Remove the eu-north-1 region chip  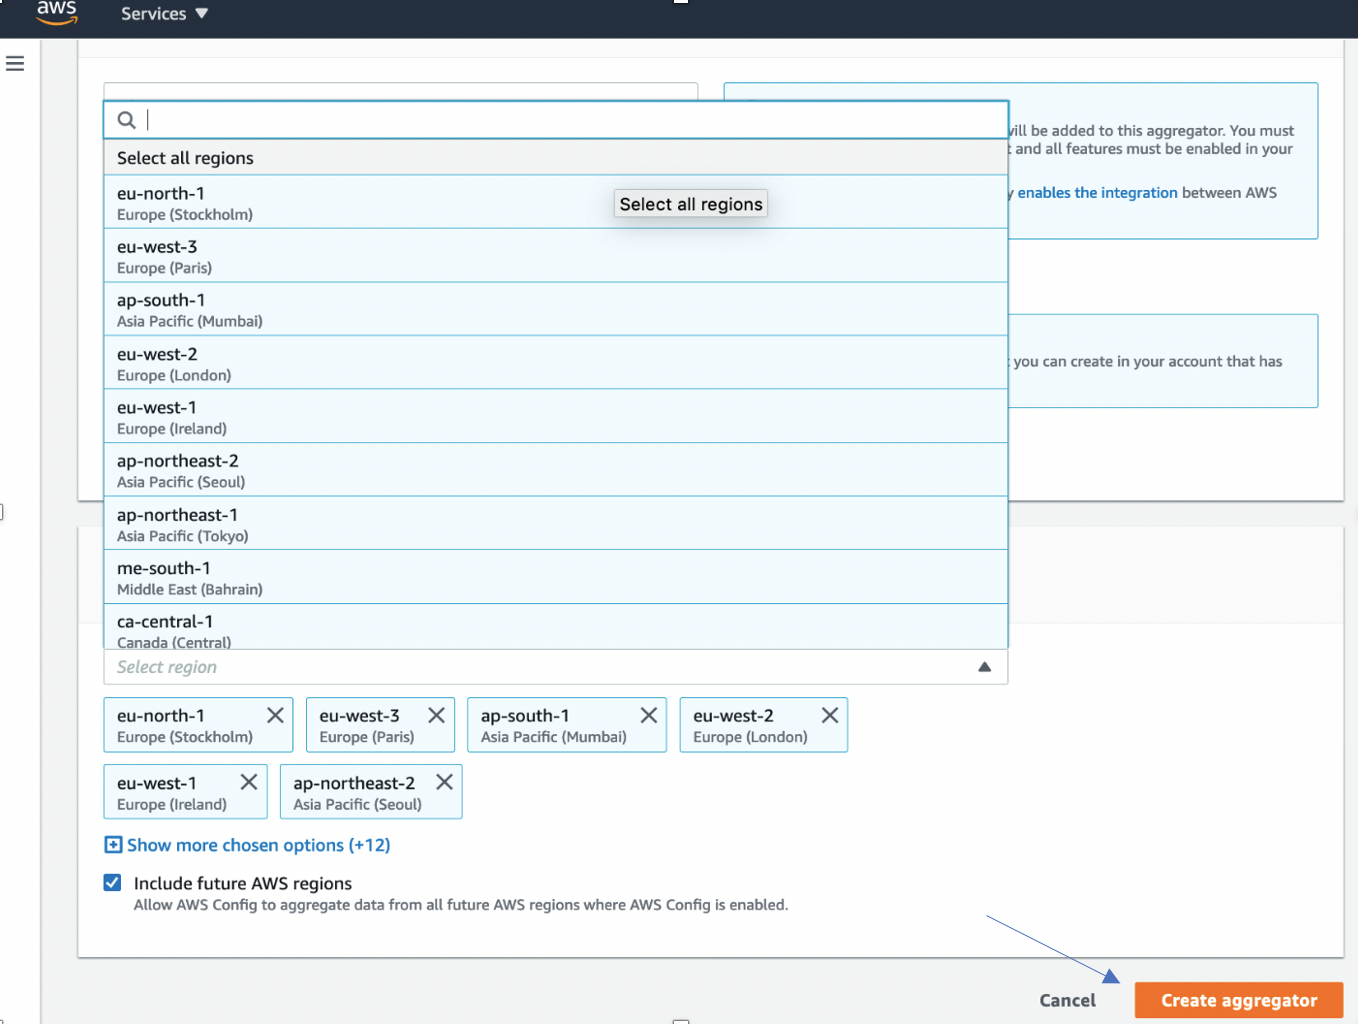point(276,715)
